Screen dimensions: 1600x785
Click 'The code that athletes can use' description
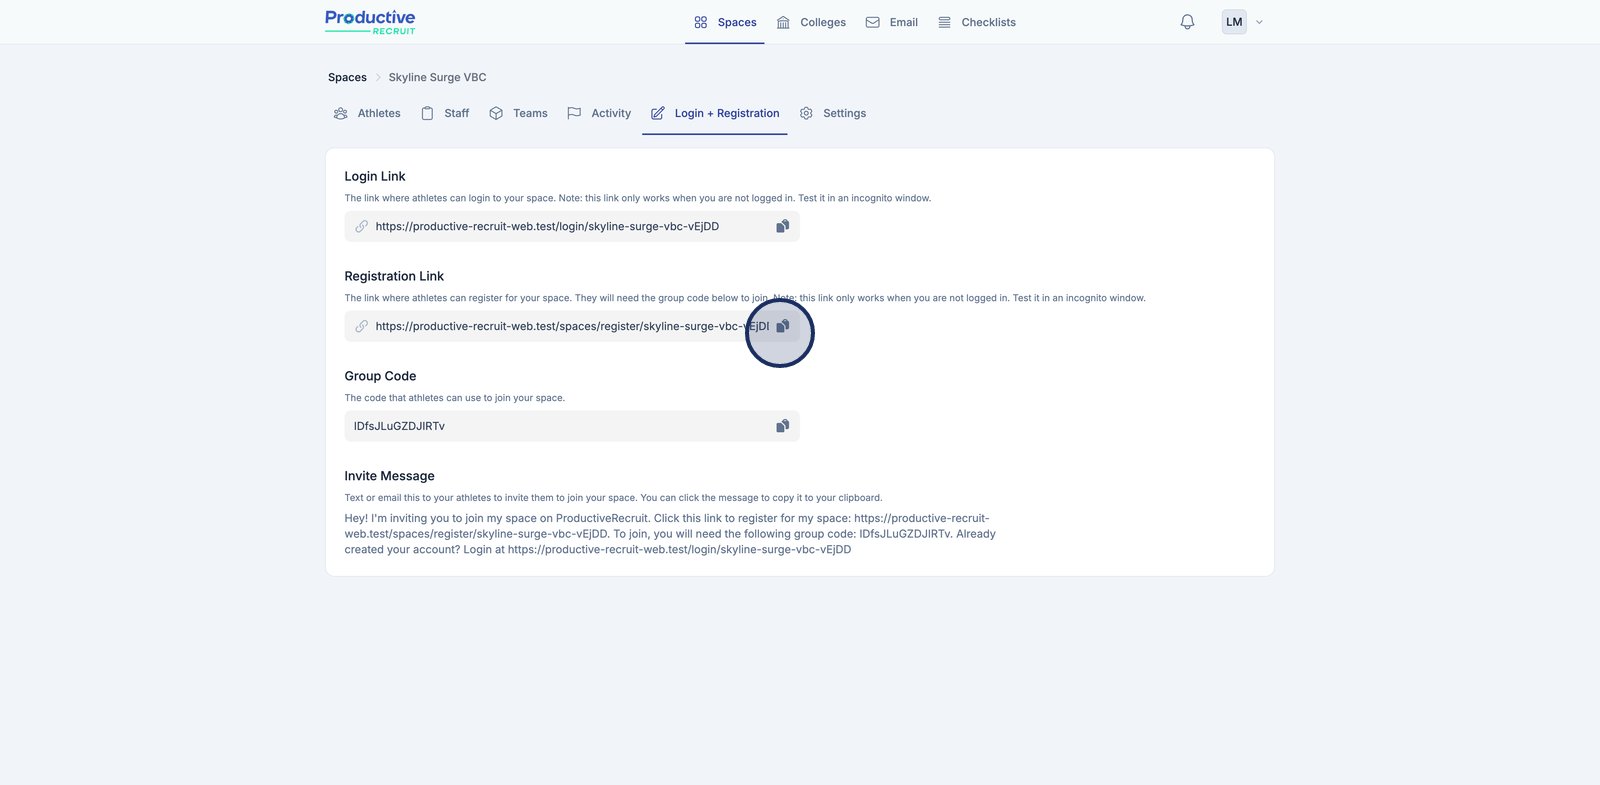coord(455,398)
